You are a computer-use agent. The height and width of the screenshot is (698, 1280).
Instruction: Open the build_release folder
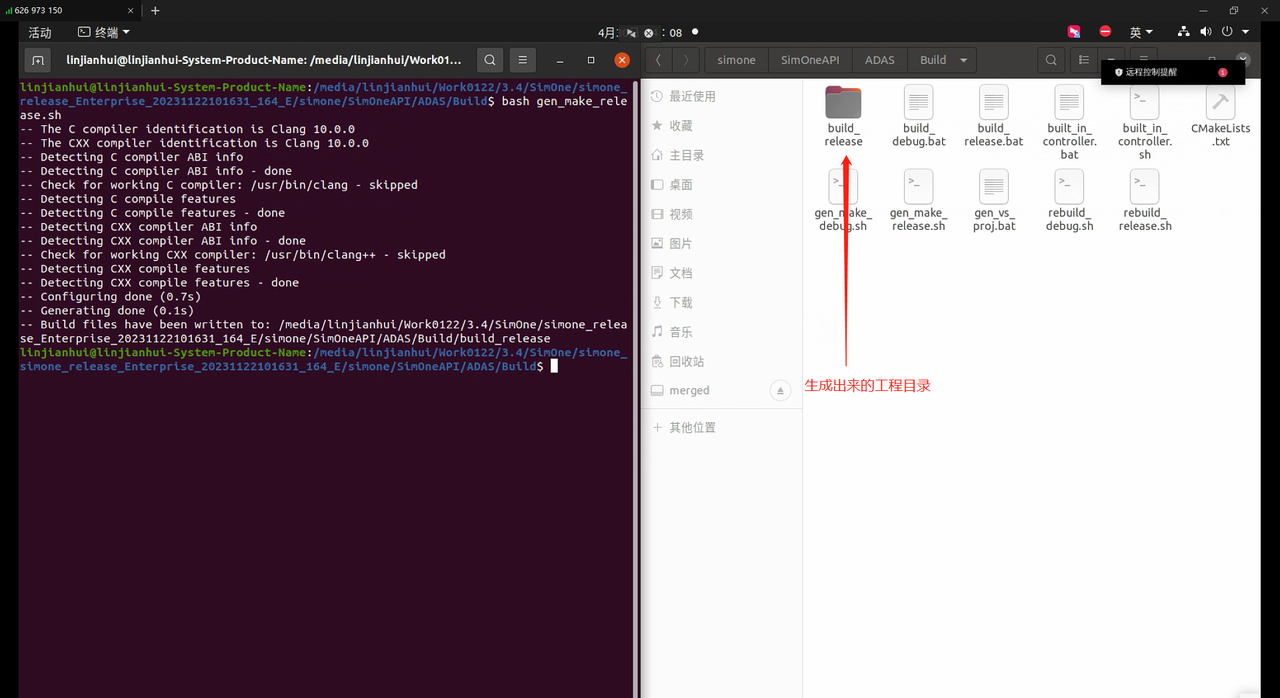tap(843, 103)
